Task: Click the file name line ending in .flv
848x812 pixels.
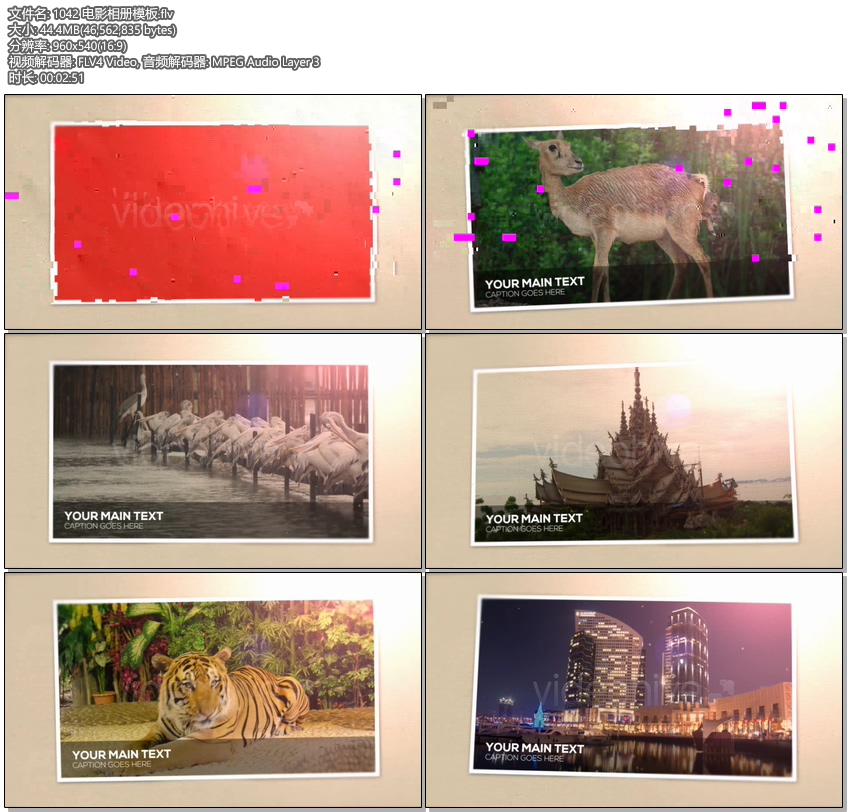Action: 76,13
